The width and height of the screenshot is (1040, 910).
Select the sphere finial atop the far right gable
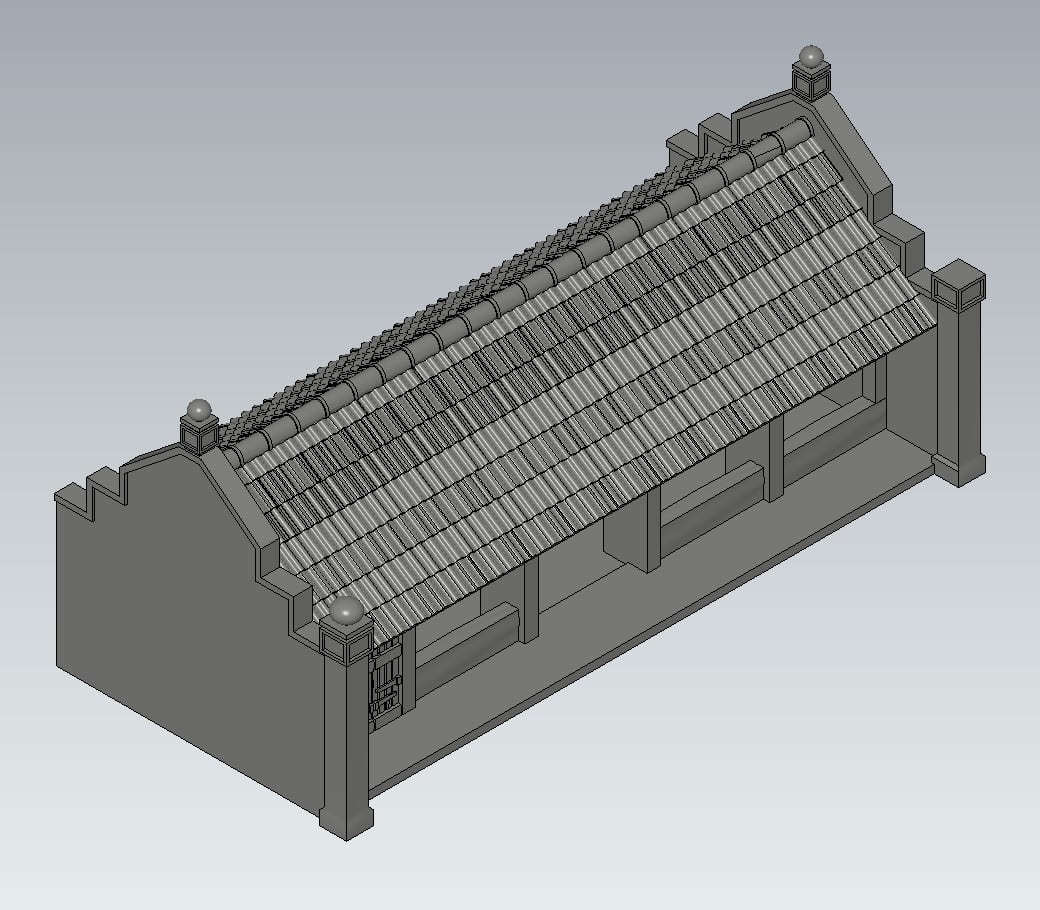[811, 56]
